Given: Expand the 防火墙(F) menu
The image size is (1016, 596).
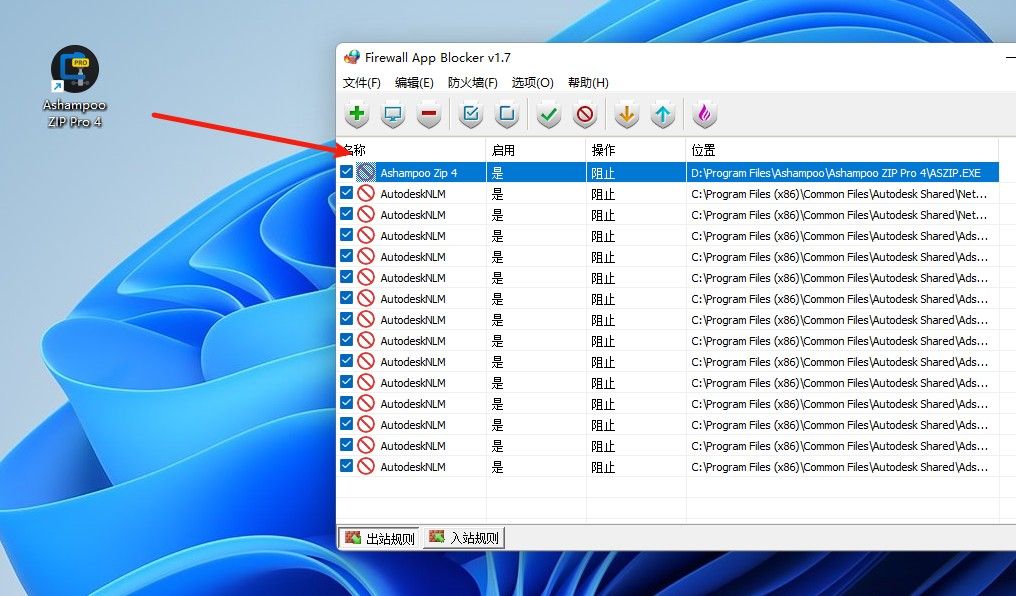Looking at the screenshot, I should (x=472, y=83).
